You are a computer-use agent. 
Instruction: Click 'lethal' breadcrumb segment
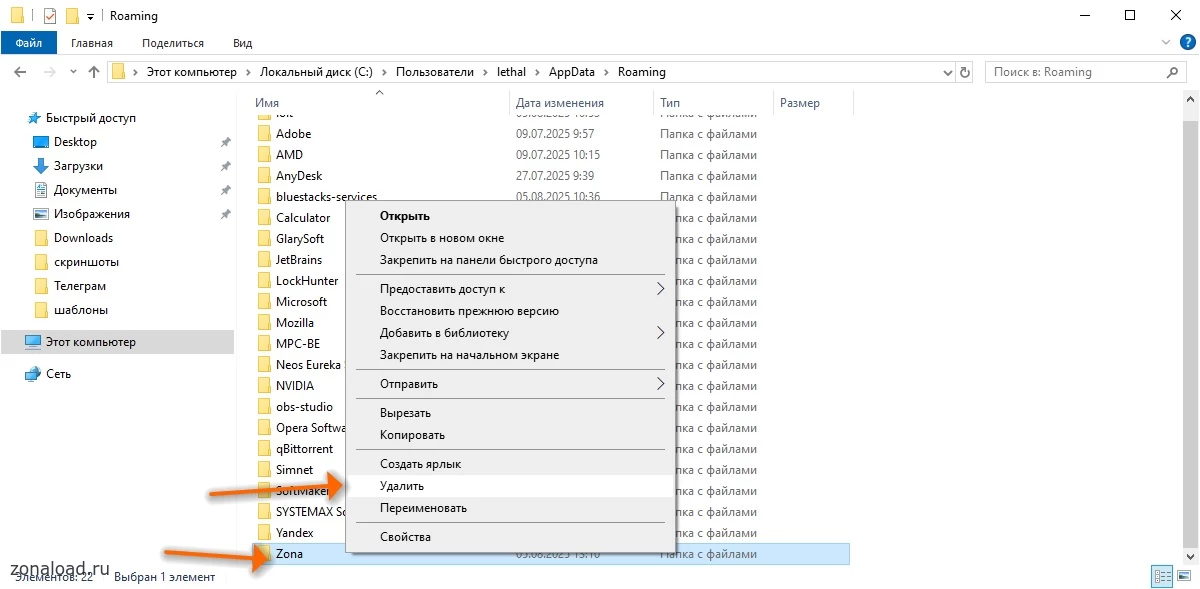(511, 72)
